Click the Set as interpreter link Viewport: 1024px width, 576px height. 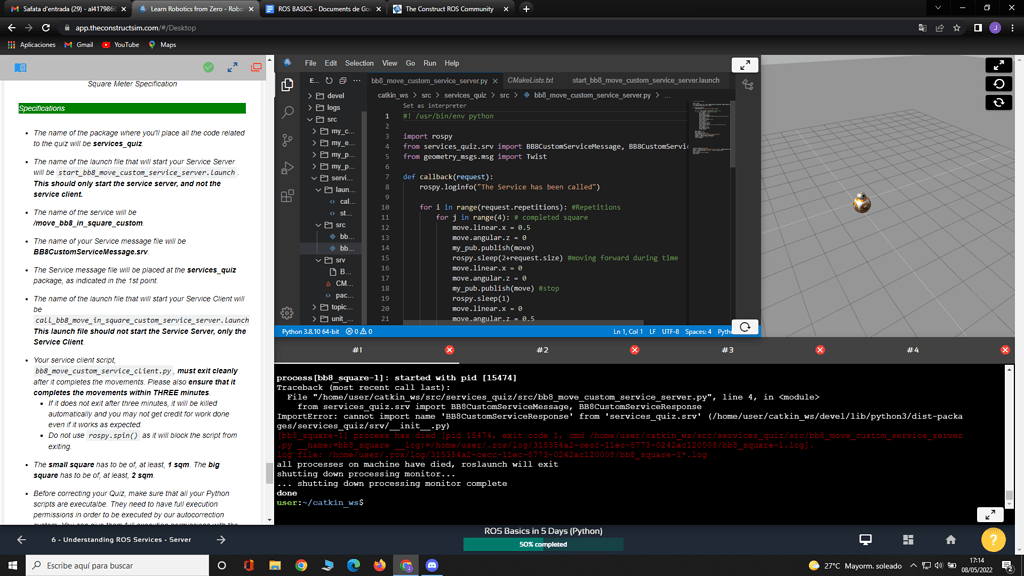pos(434,105)
